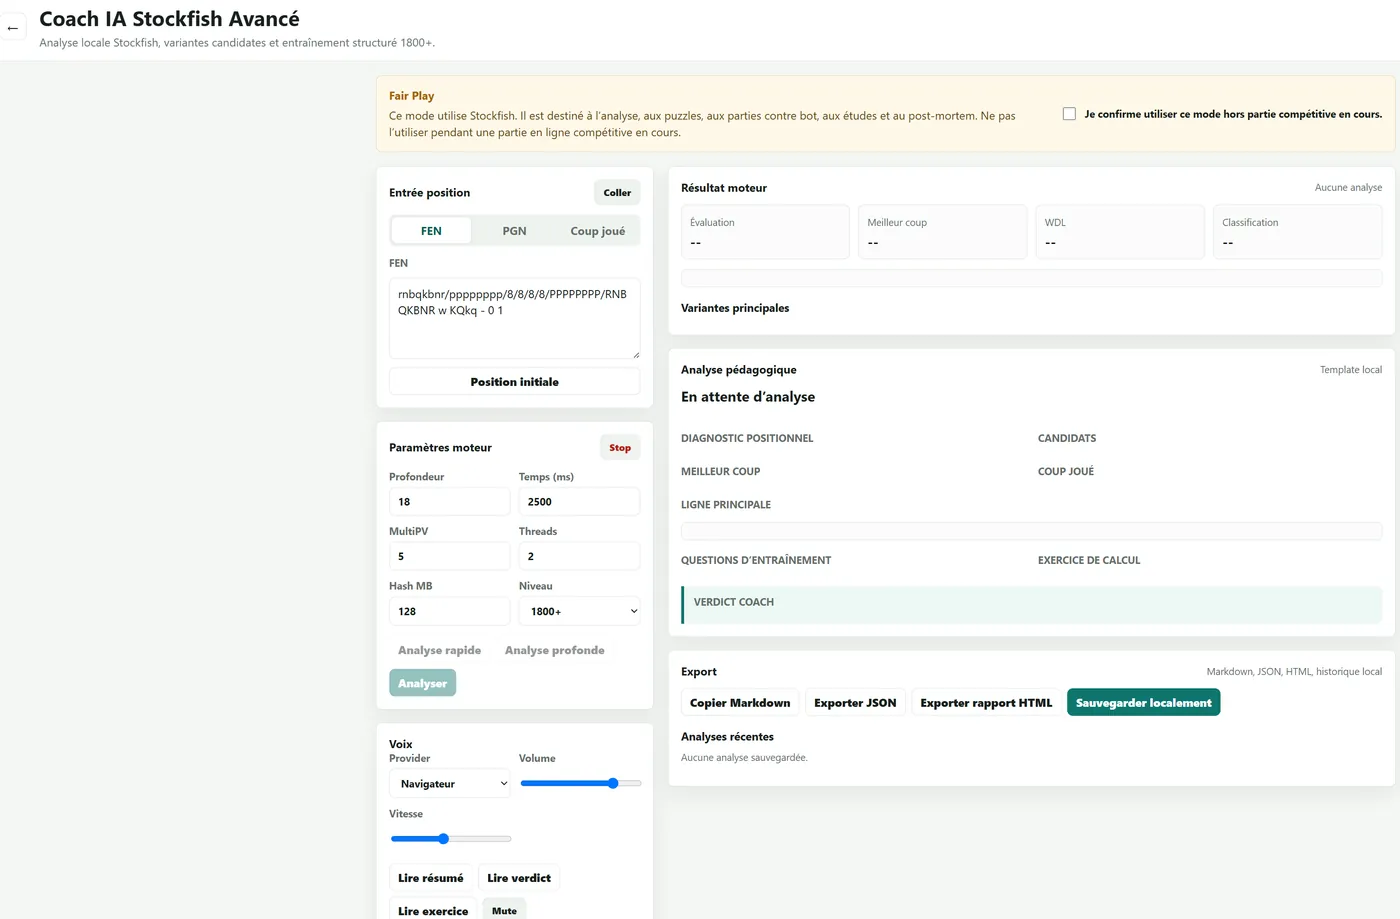1400x919 pixels.
Task: Click the Lire verdict button
Action: [519, 878]
